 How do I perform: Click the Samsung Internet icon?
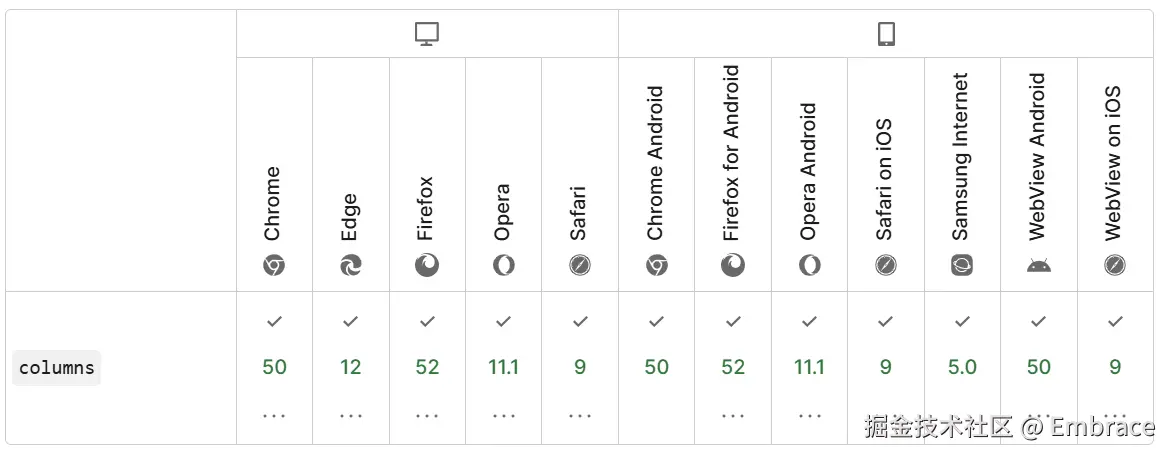click(962, 265)
